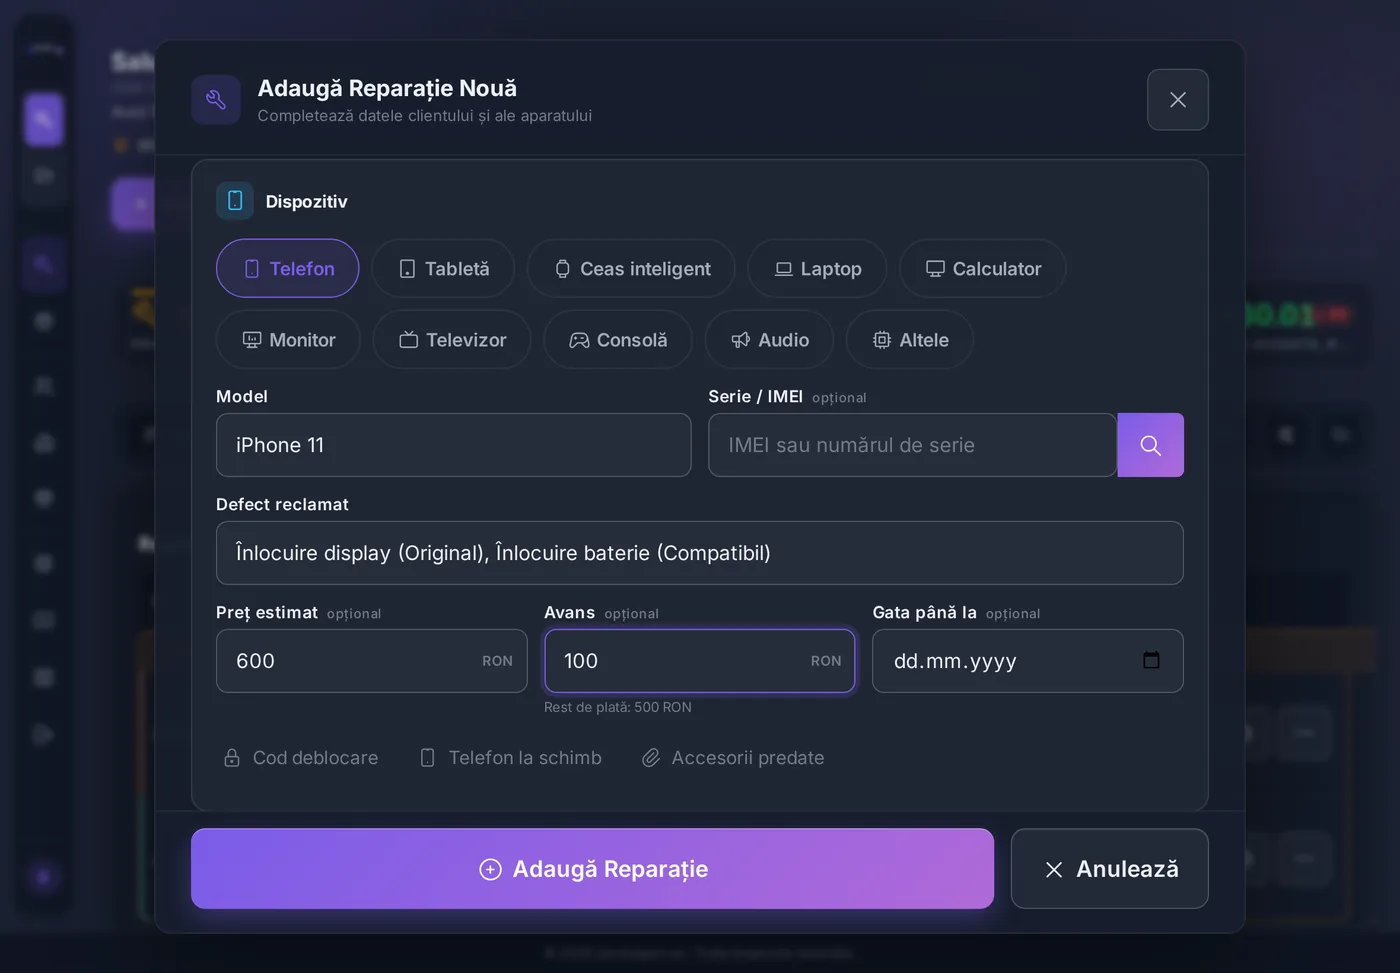The height and width of the screenshot is (973, 1400).
Task: Select Altele device category
Action: click(x=909, y=340)
